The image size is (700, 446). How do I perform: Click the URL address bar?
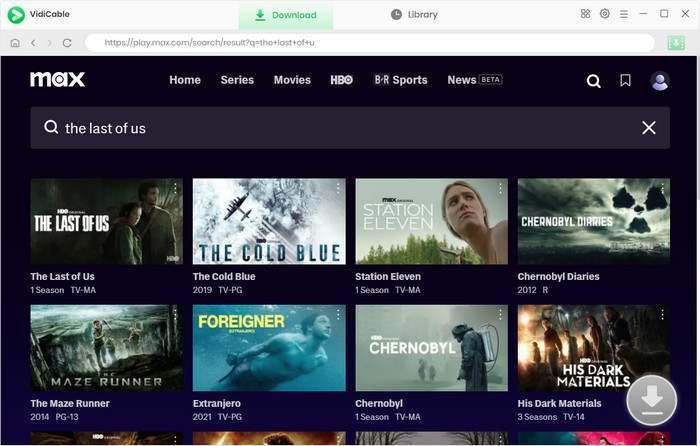[370, 43]
